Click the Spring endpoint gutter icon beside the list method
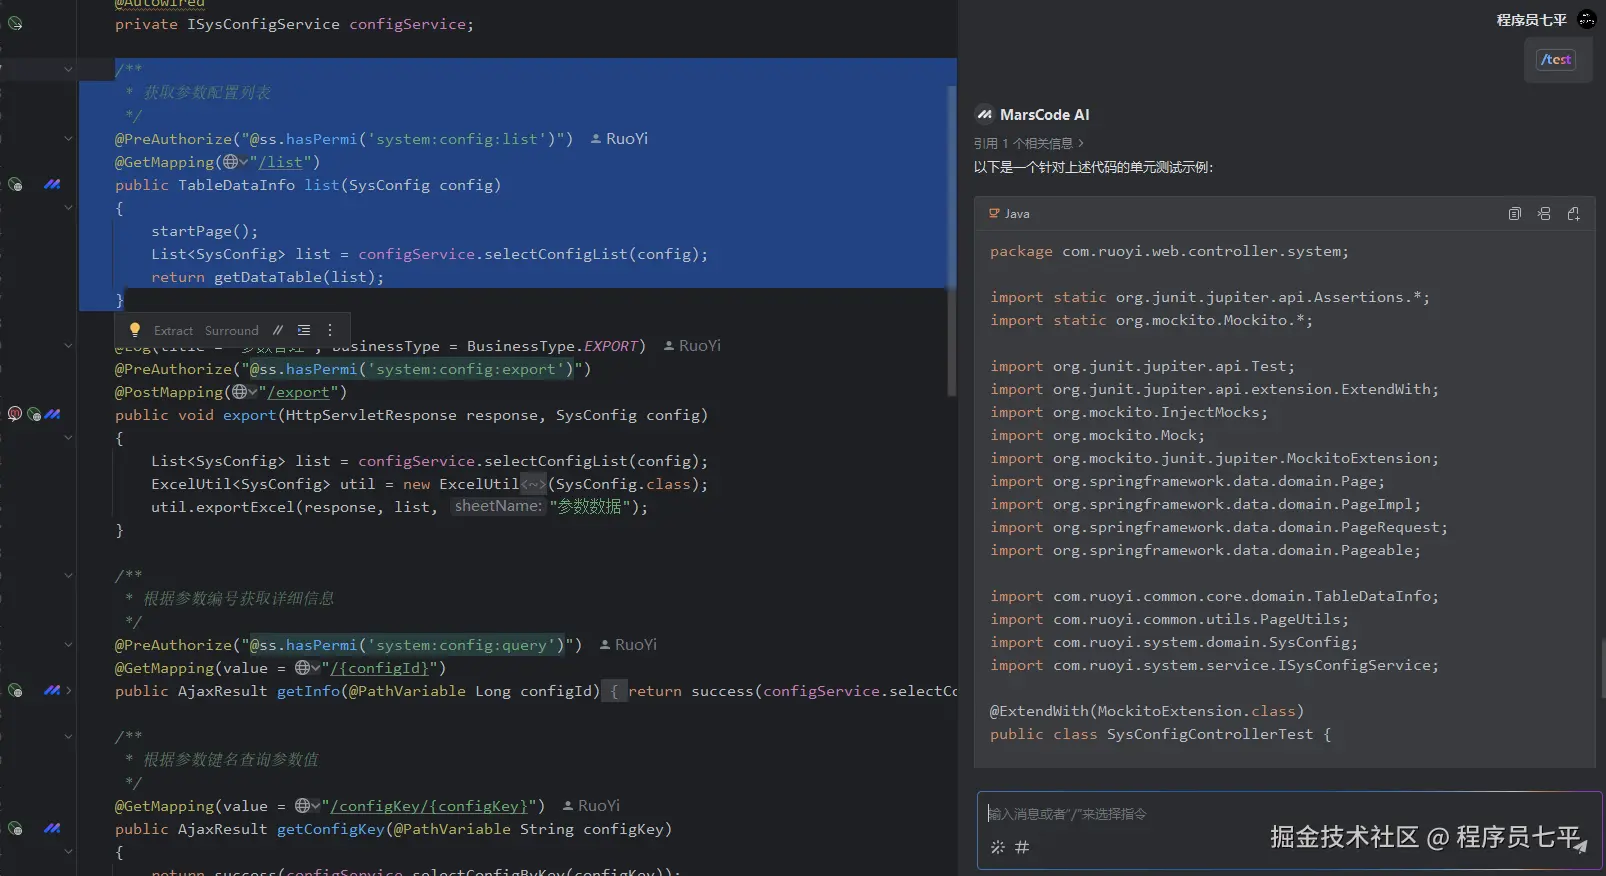Viewport: 1606px width, 876px height. (x=15, y=184)
